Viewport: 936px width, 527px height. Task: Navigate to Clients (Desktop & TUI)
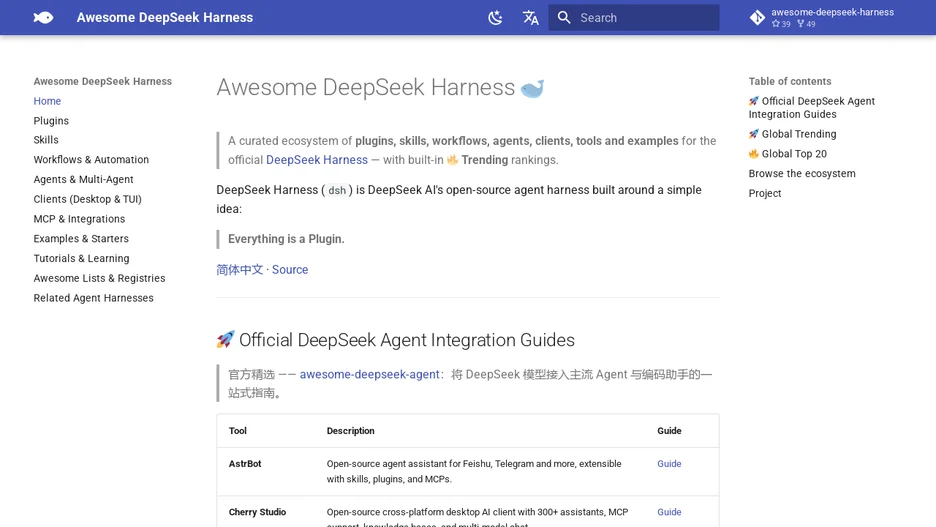coord(87,199)
